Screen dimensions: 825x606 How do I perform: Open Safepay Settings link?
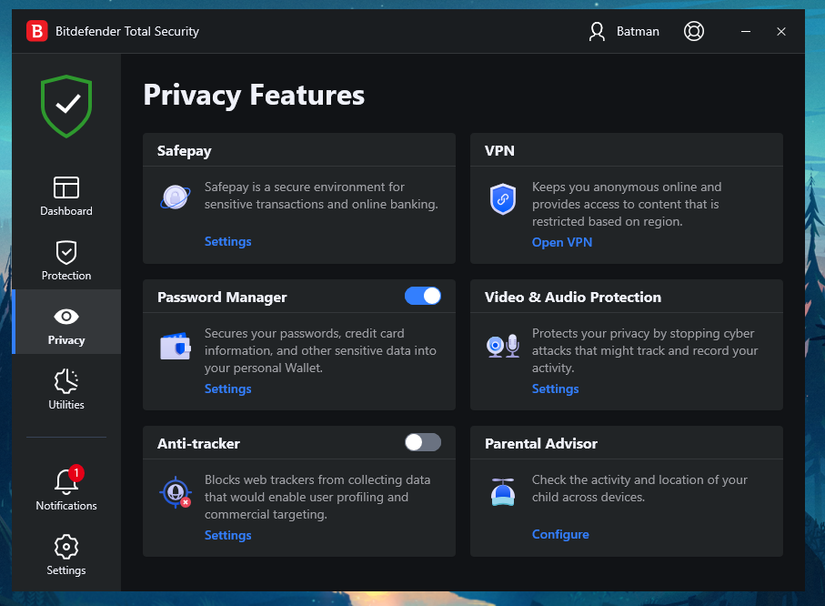pos(228,241)
